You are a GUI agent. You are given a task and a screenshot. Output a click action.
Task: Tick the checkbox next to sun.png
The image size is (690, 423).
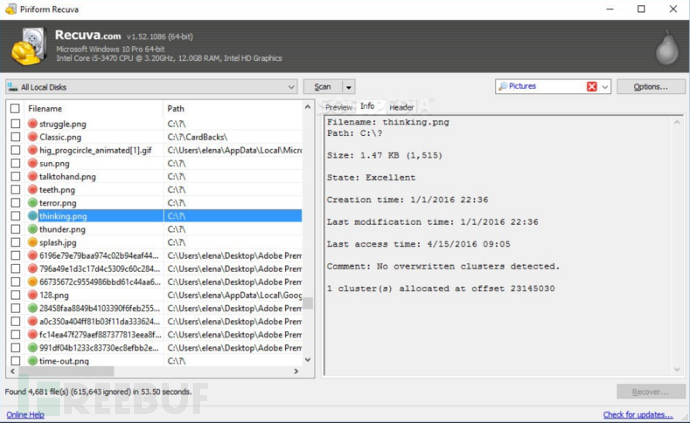[x=15, y=163]
